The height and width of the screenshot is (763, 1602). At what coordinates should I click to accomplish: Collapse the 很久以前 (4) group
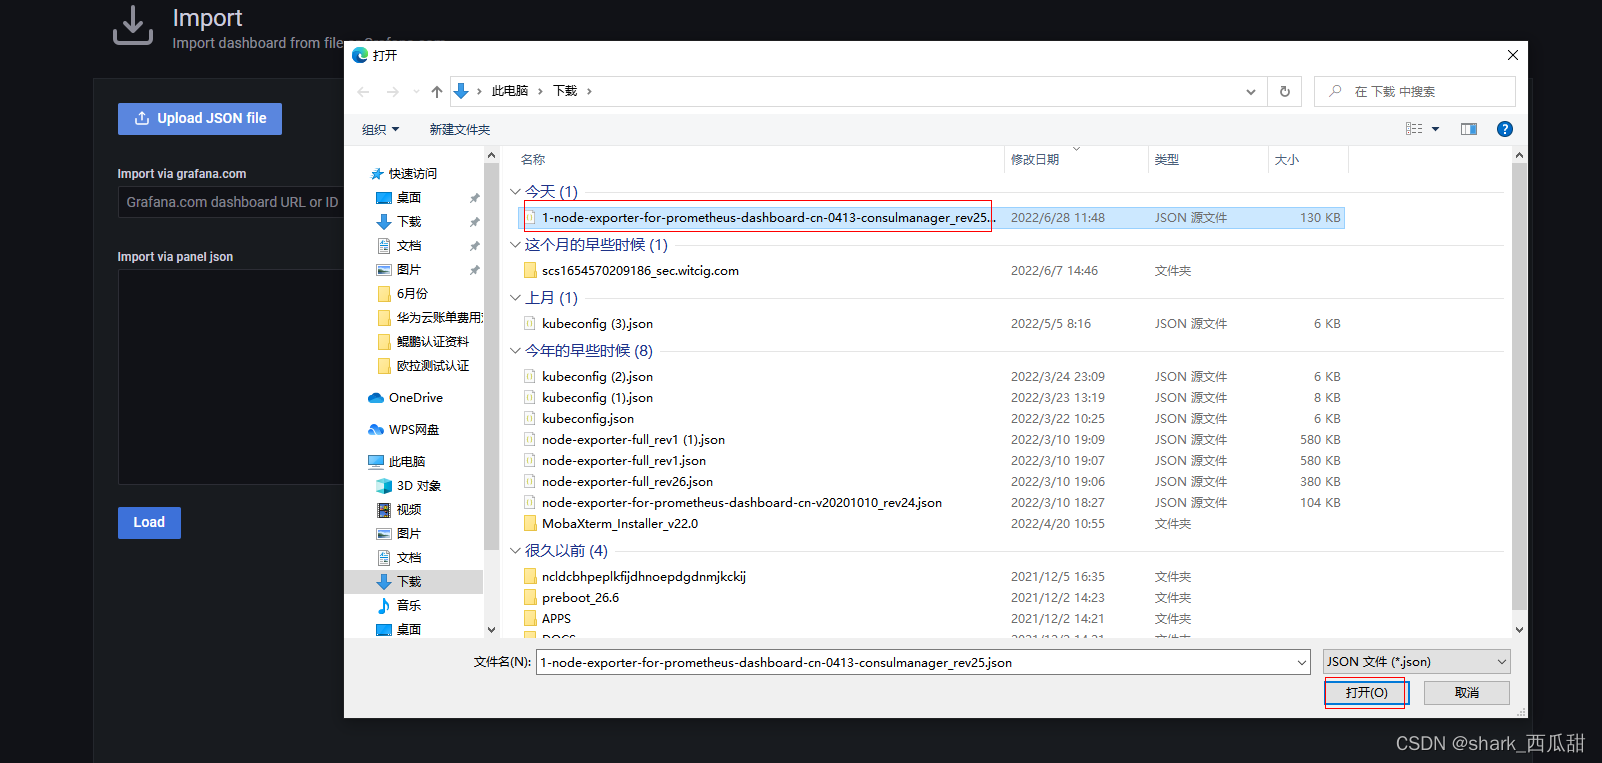(x=515, y=550)
